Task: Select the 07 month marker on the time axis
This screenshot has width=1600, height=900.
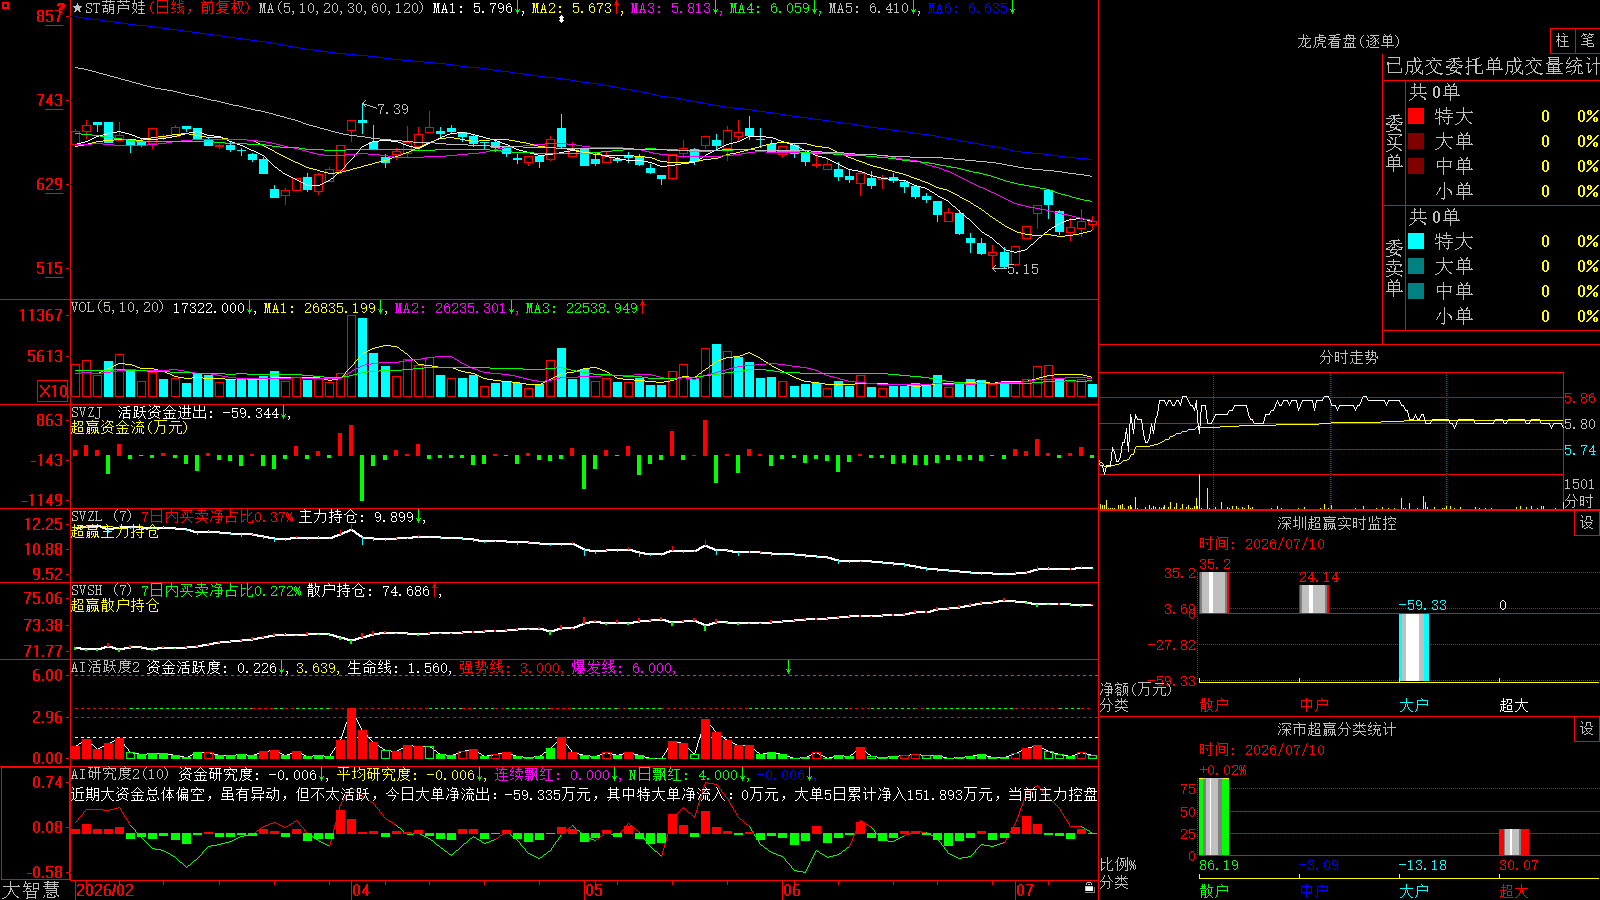Action: (x=1025, y=890)
